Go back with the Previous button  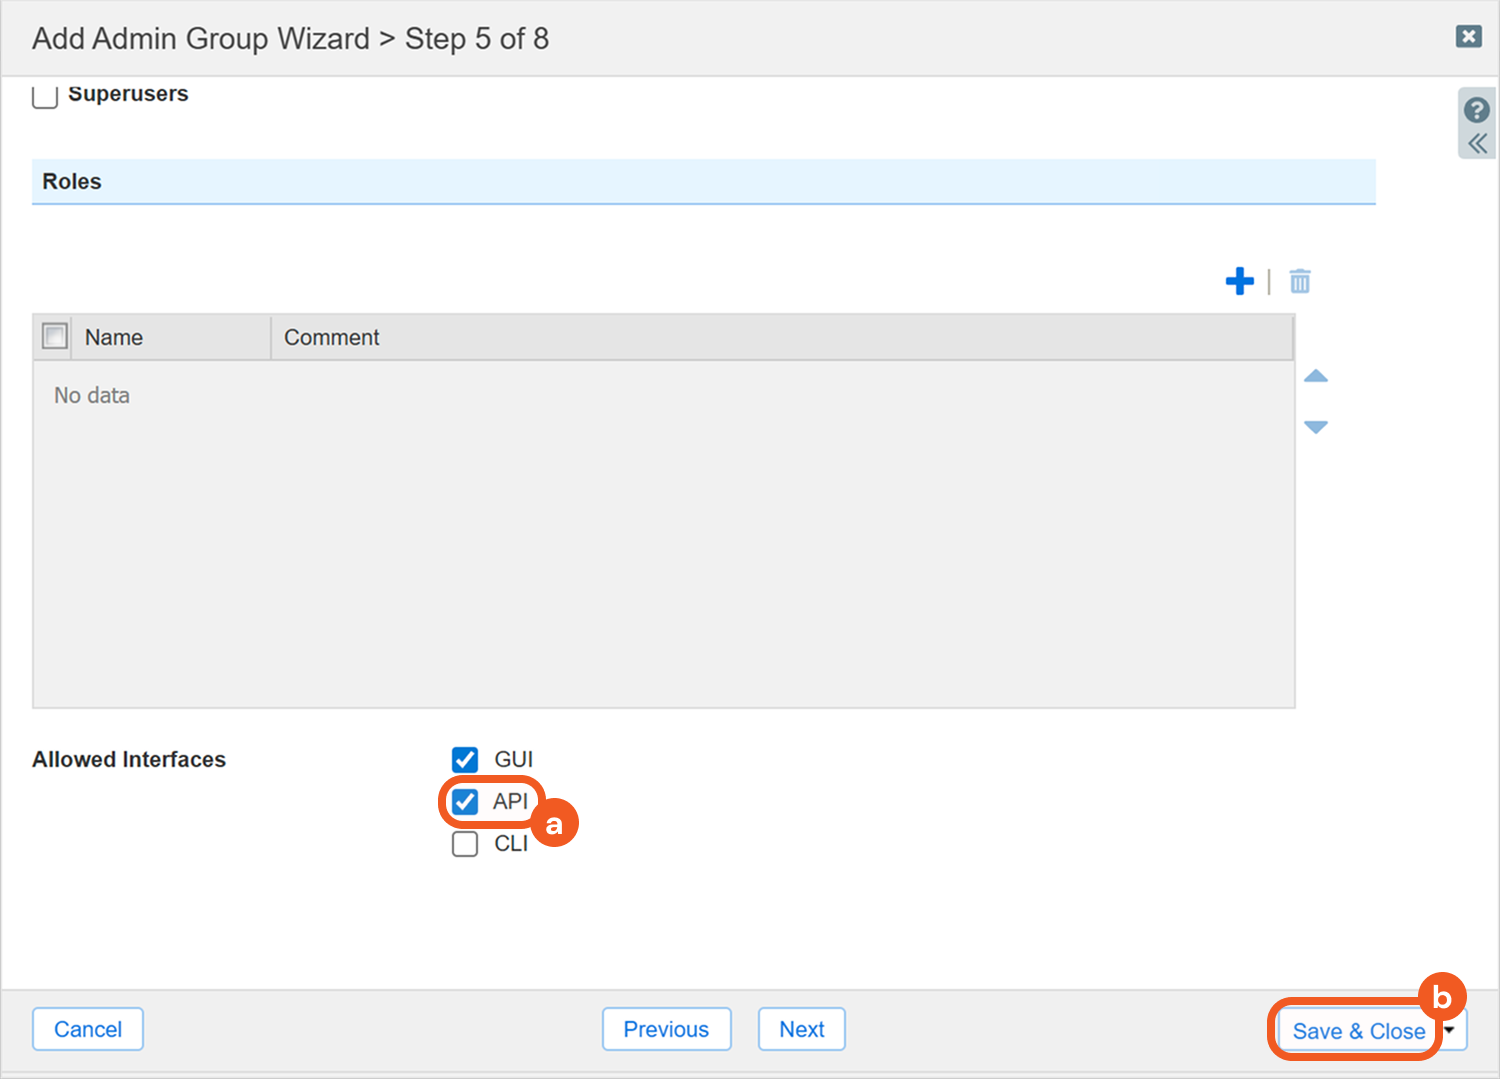pos(666,1029)
